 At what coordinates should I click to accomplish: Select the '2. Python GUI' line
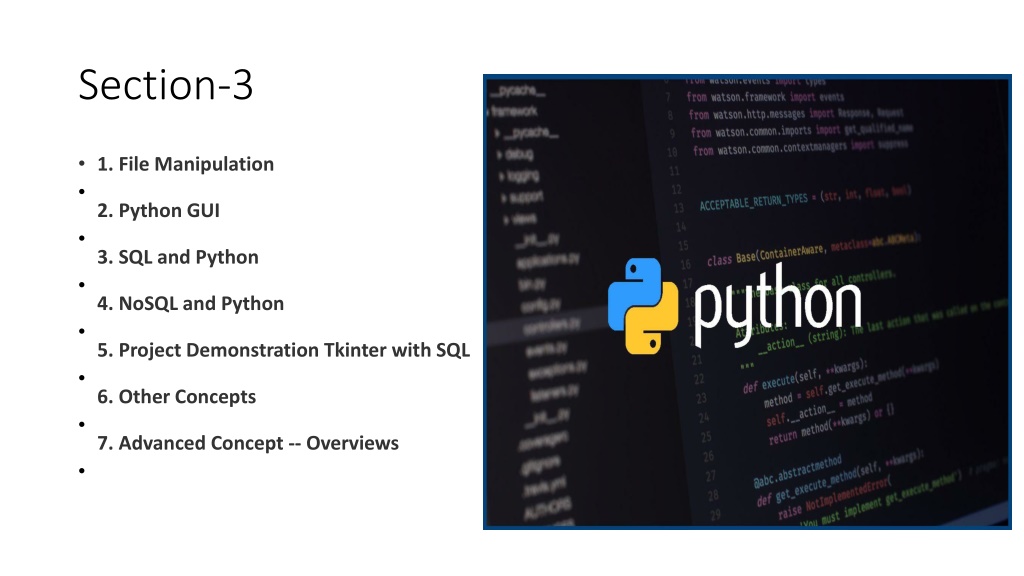159,210
